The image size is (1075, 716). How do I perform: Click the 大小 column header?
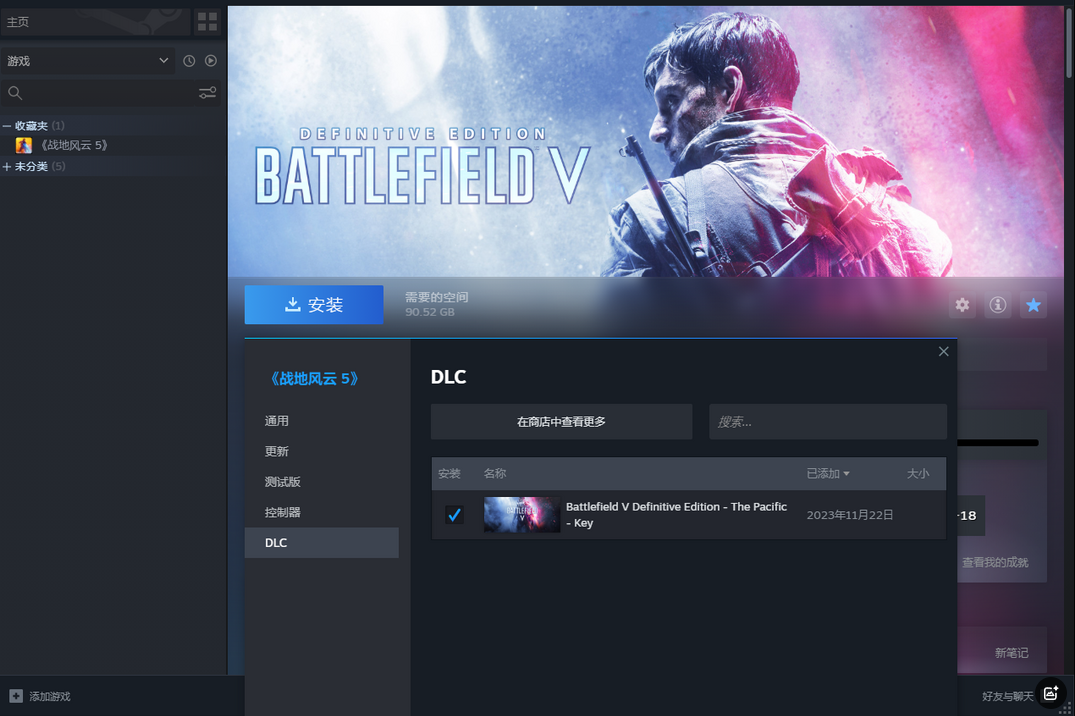[x=918, y=473]
